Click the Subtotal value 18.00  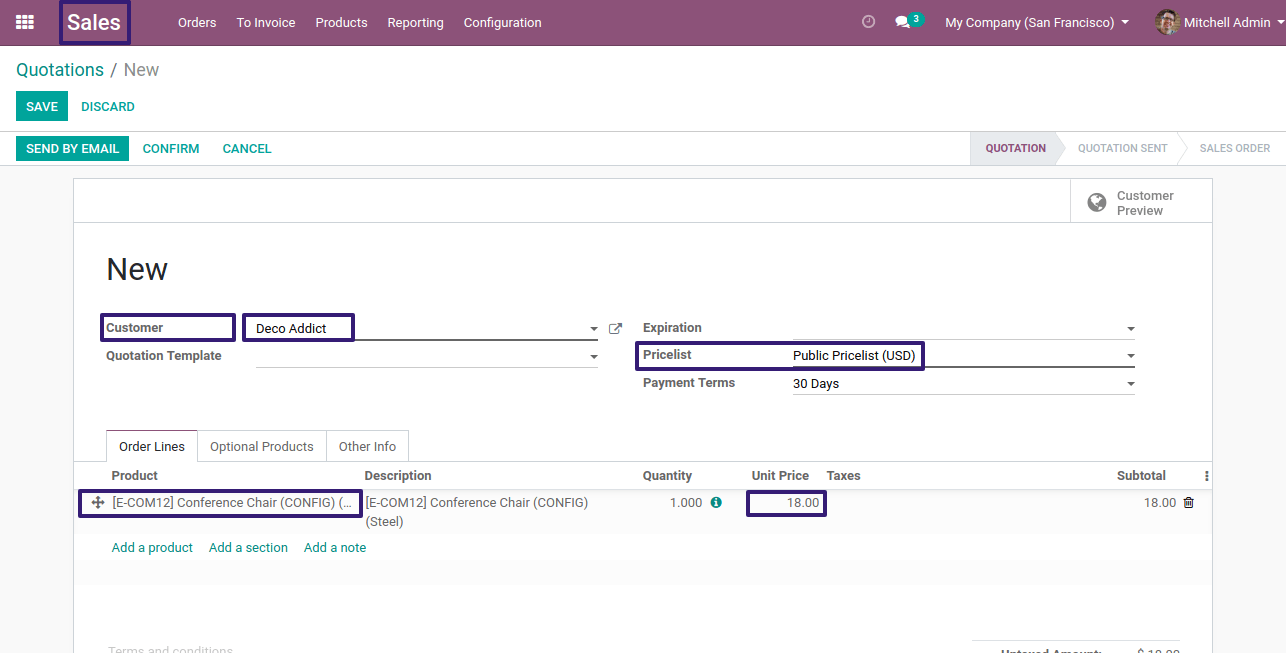pos(1160,503)
